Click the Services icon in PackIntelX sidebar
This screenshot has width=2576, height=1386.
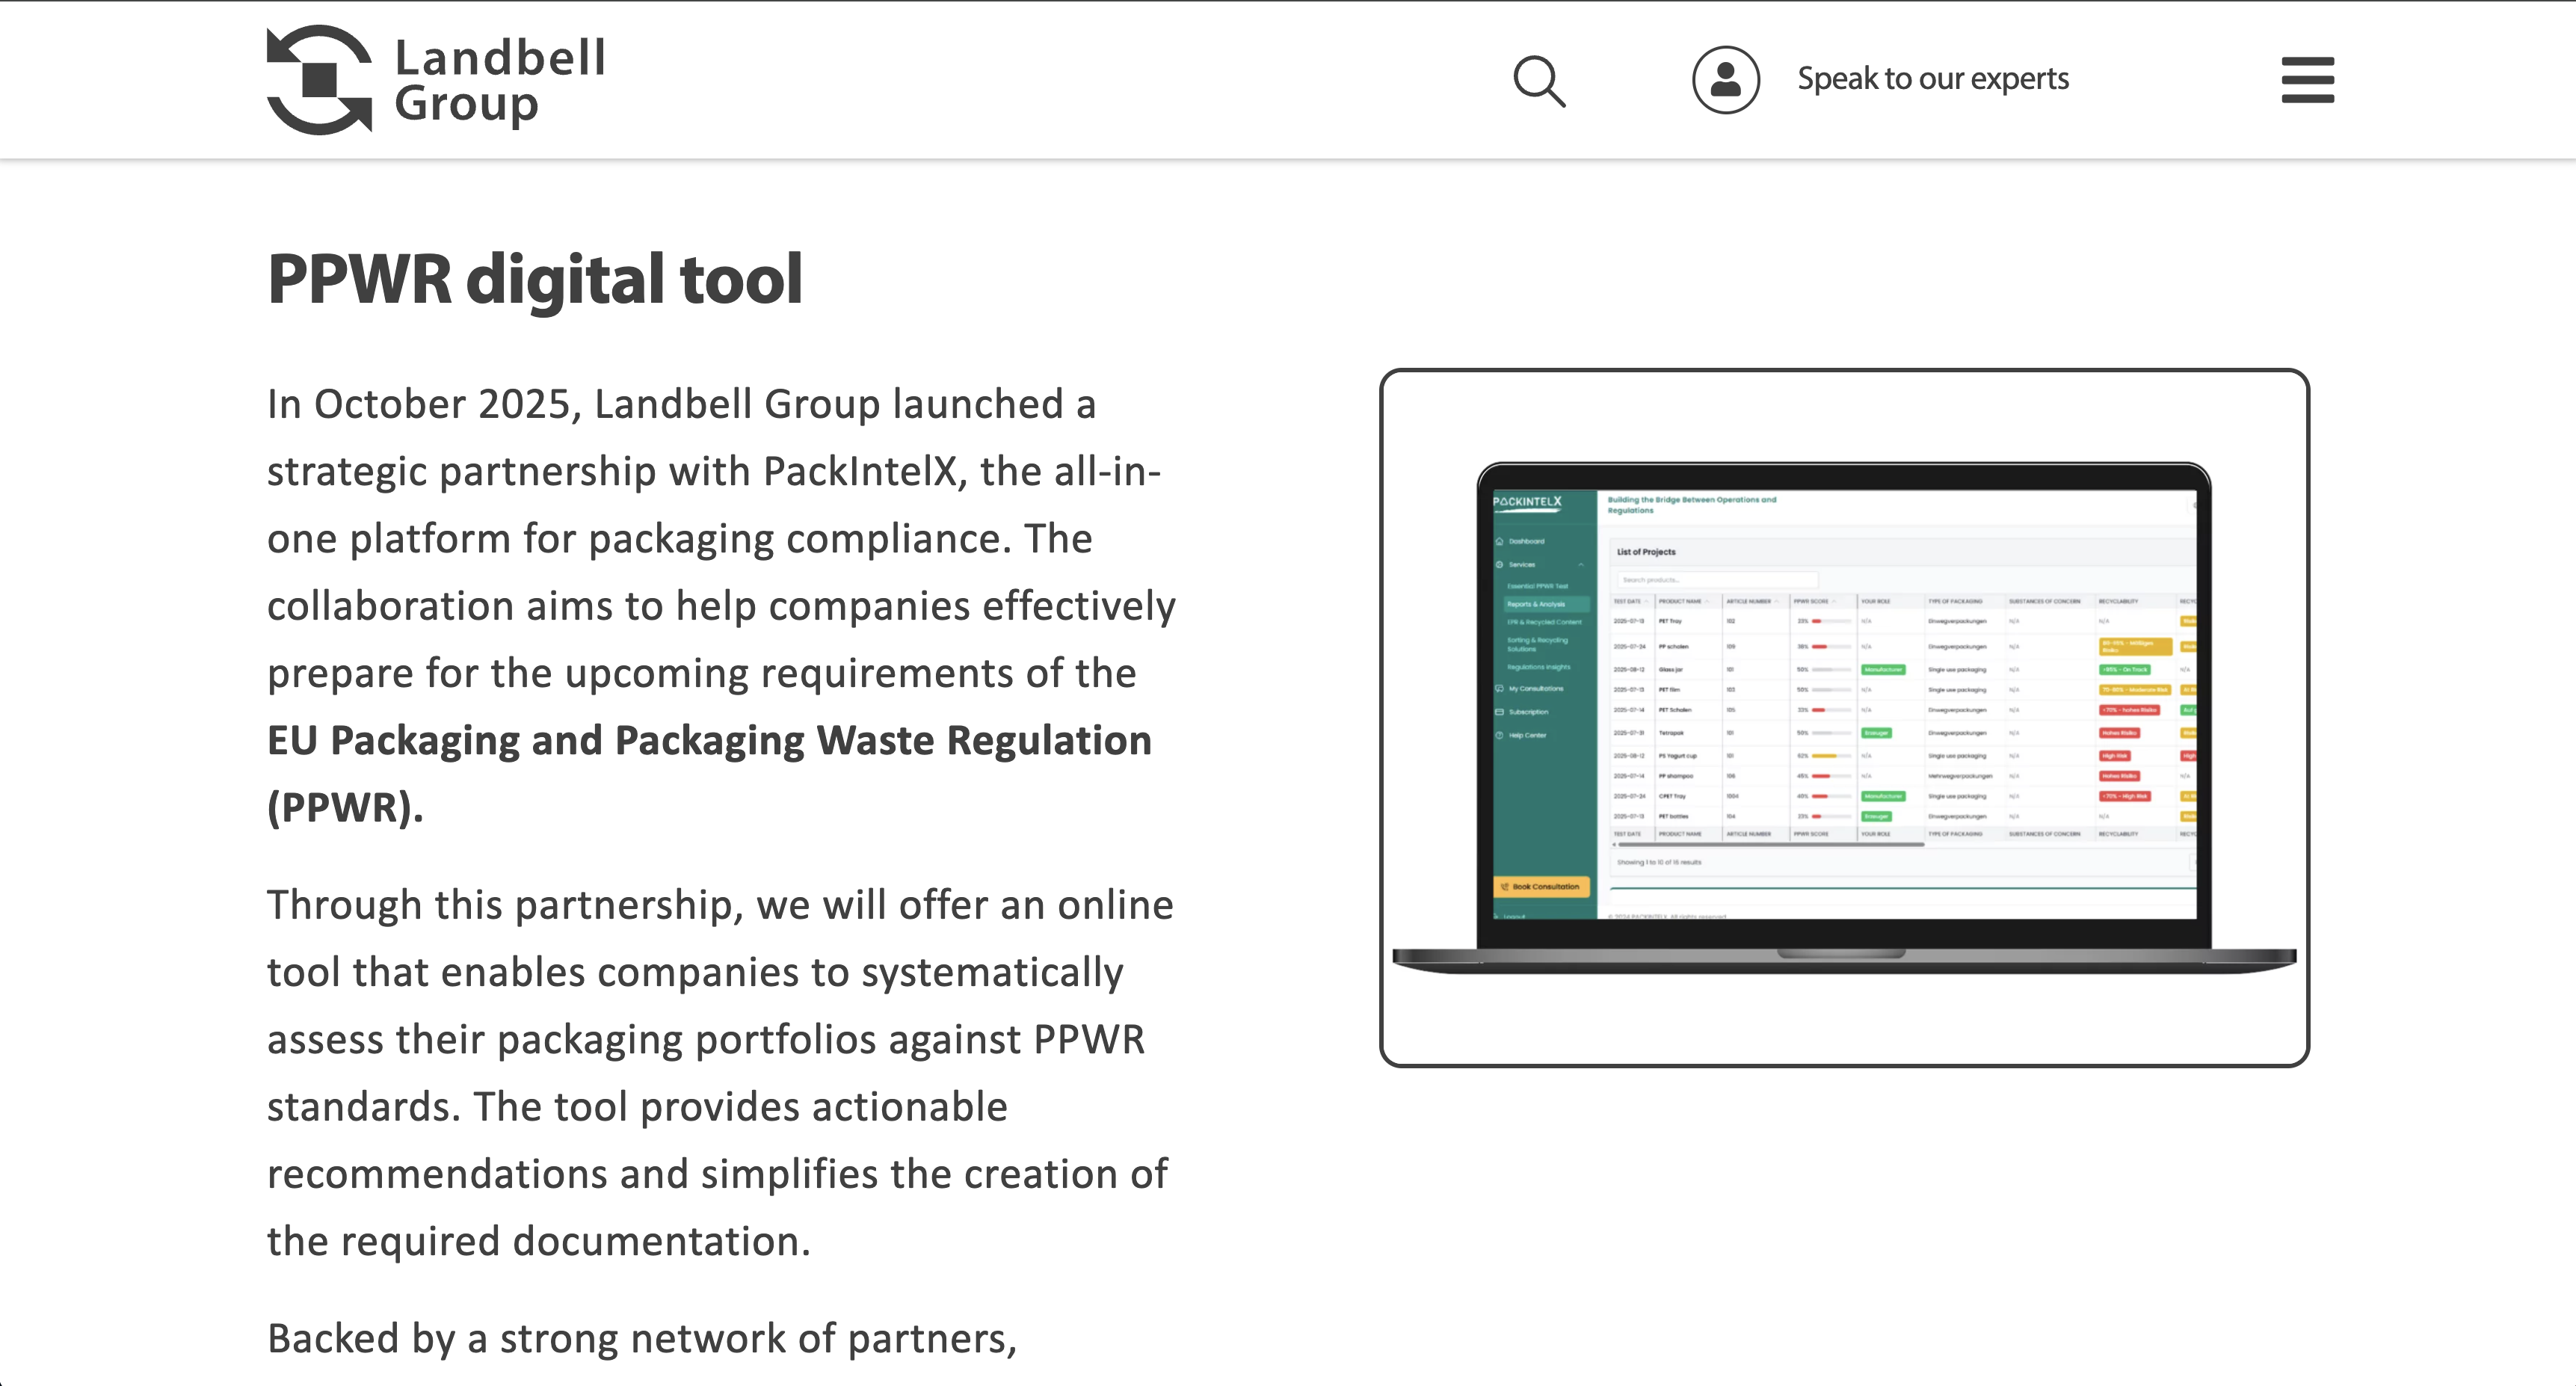coord(1500,564)
